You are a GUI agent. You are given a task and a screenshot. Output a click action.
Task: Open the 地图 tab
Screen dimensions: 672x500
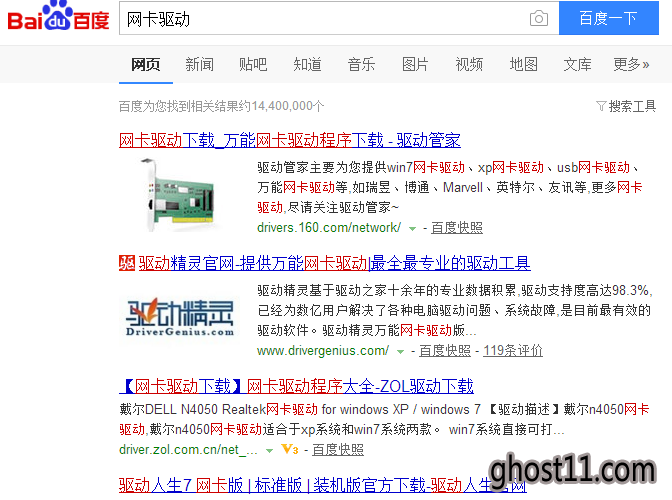pos(523,64)
